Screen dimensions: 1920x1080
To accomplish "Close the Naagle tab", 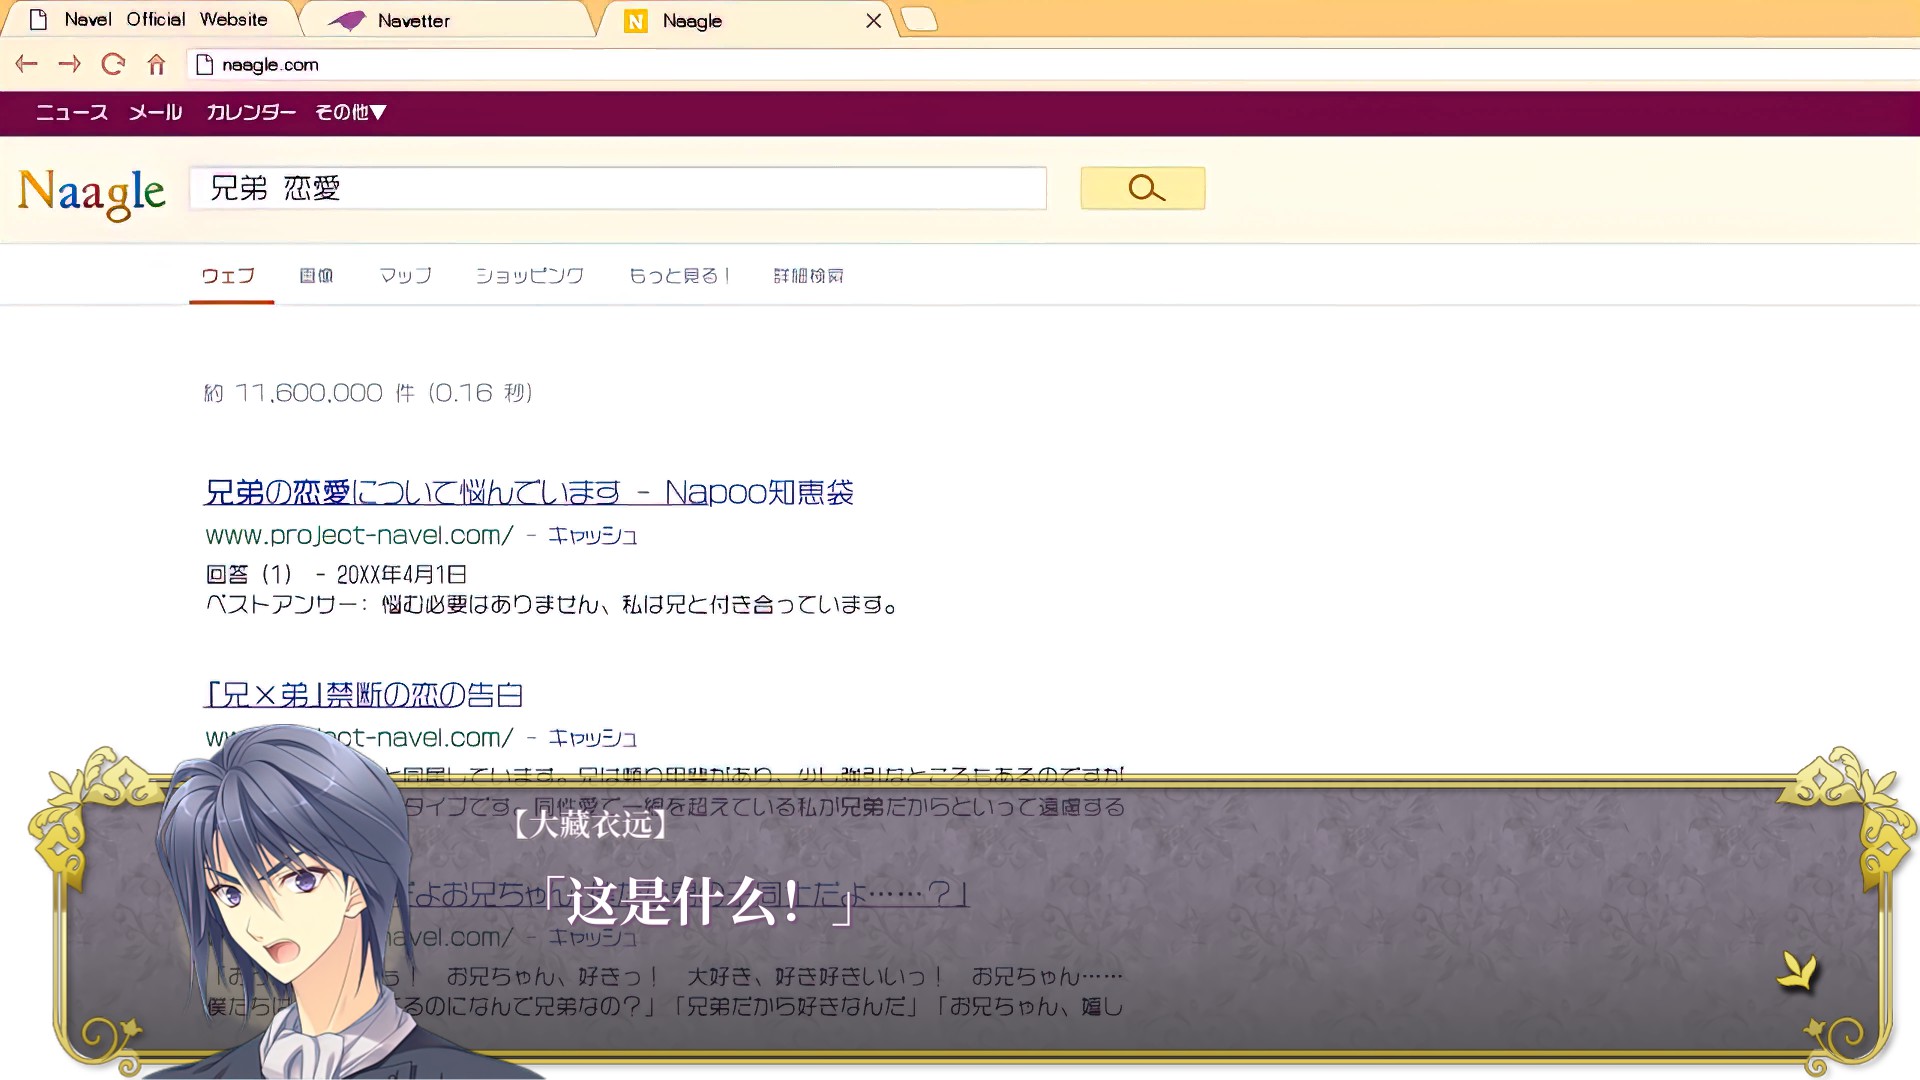I will point(873,21).
